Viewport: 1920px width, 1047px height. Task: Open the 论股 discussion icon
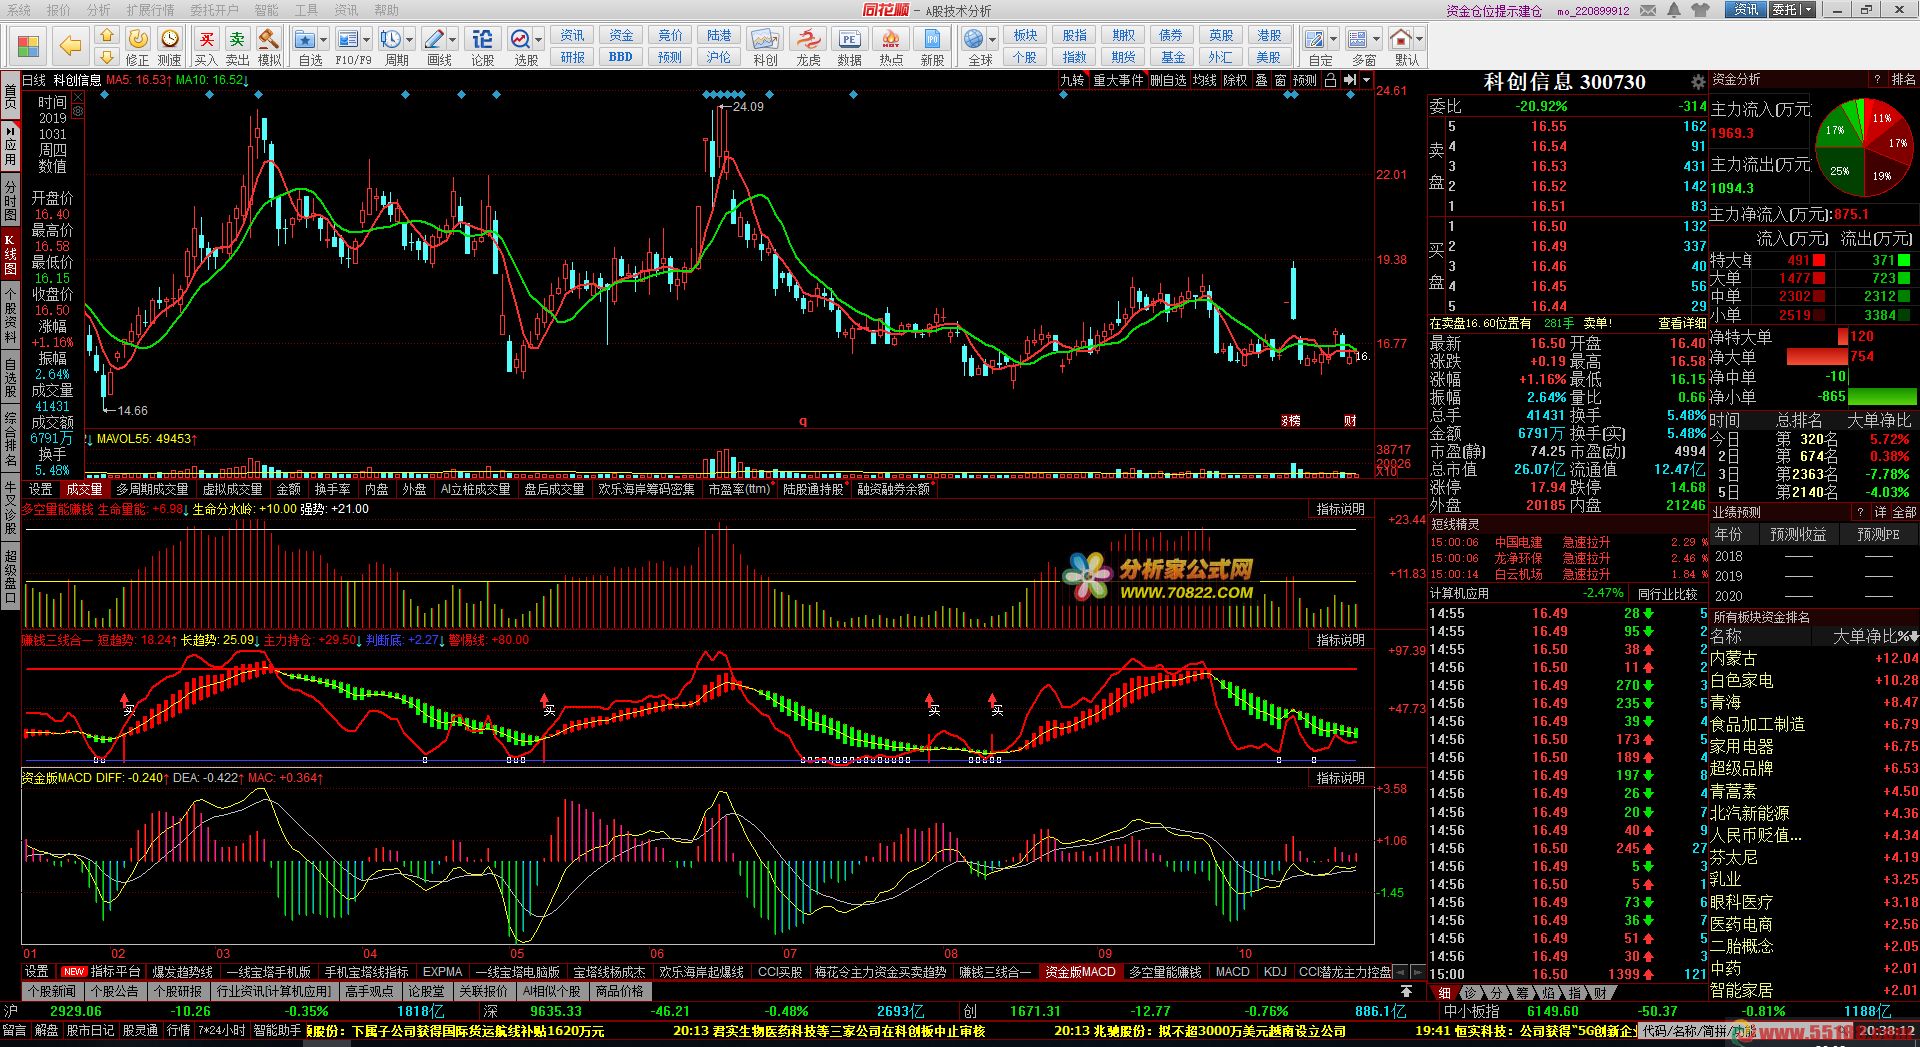[482, 46]
